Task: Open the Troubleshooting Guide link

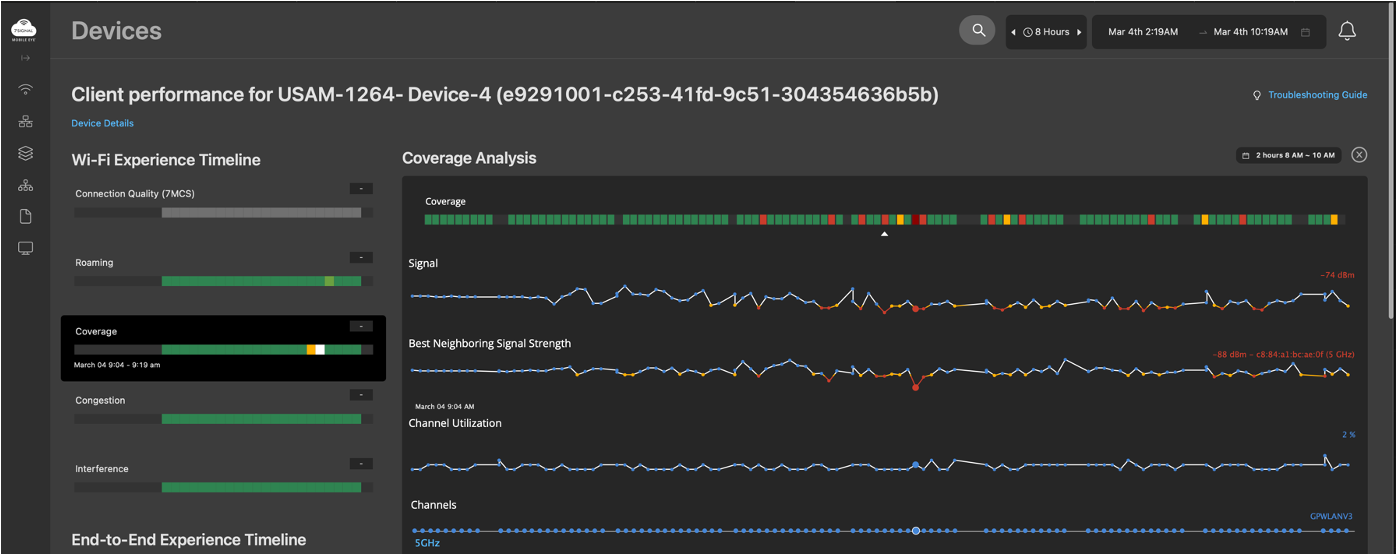Action: point(1317,95)
